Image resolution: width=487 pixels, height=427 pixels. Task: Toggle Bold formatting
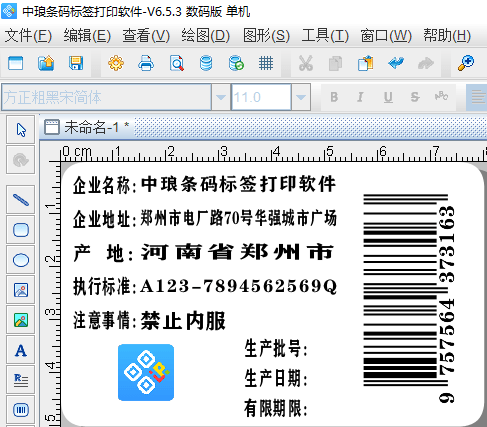coord(334,97)
